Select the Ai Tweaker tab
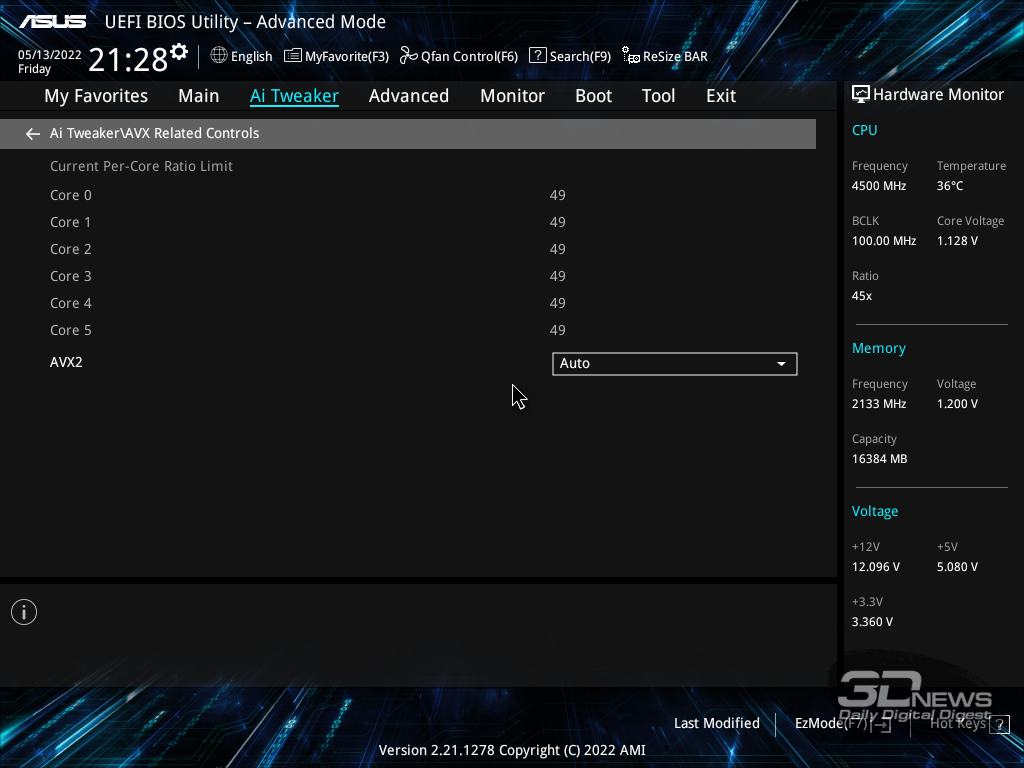 (294, 96)
